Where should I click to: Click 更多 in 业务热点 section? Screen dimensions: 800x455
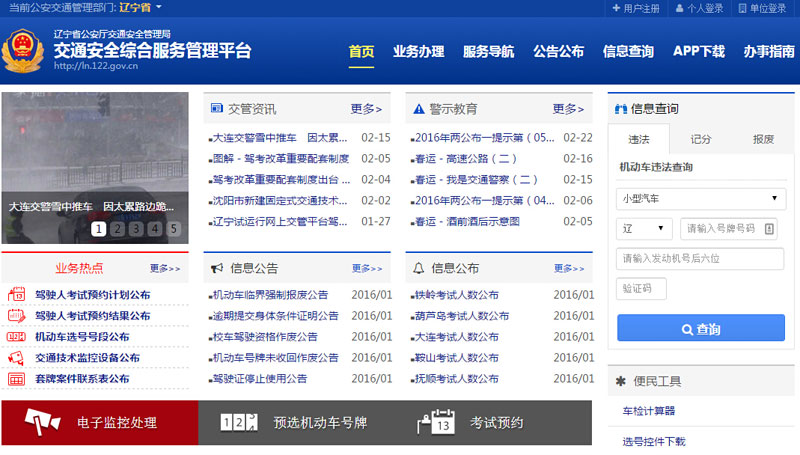(165, 268)
